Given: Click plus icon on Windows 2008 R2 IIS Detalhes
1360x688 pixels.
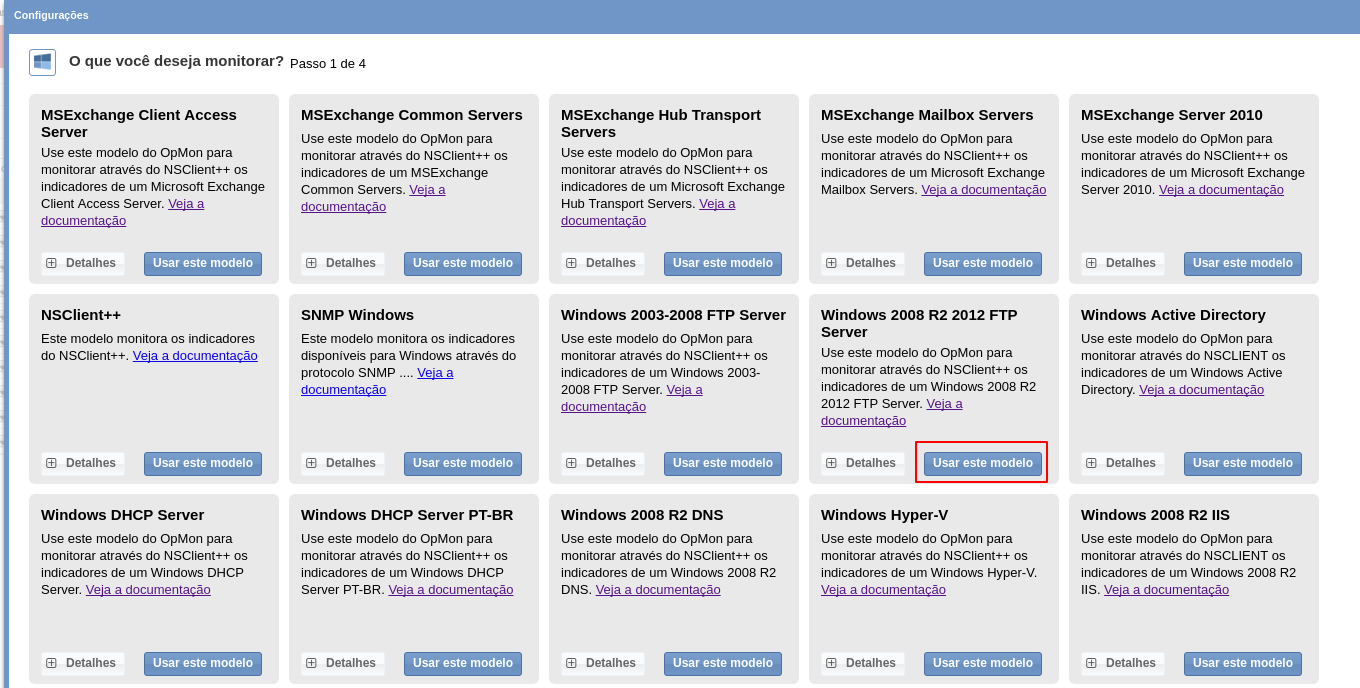Looking at the screenshot, I should click(x=1091, y=663).
